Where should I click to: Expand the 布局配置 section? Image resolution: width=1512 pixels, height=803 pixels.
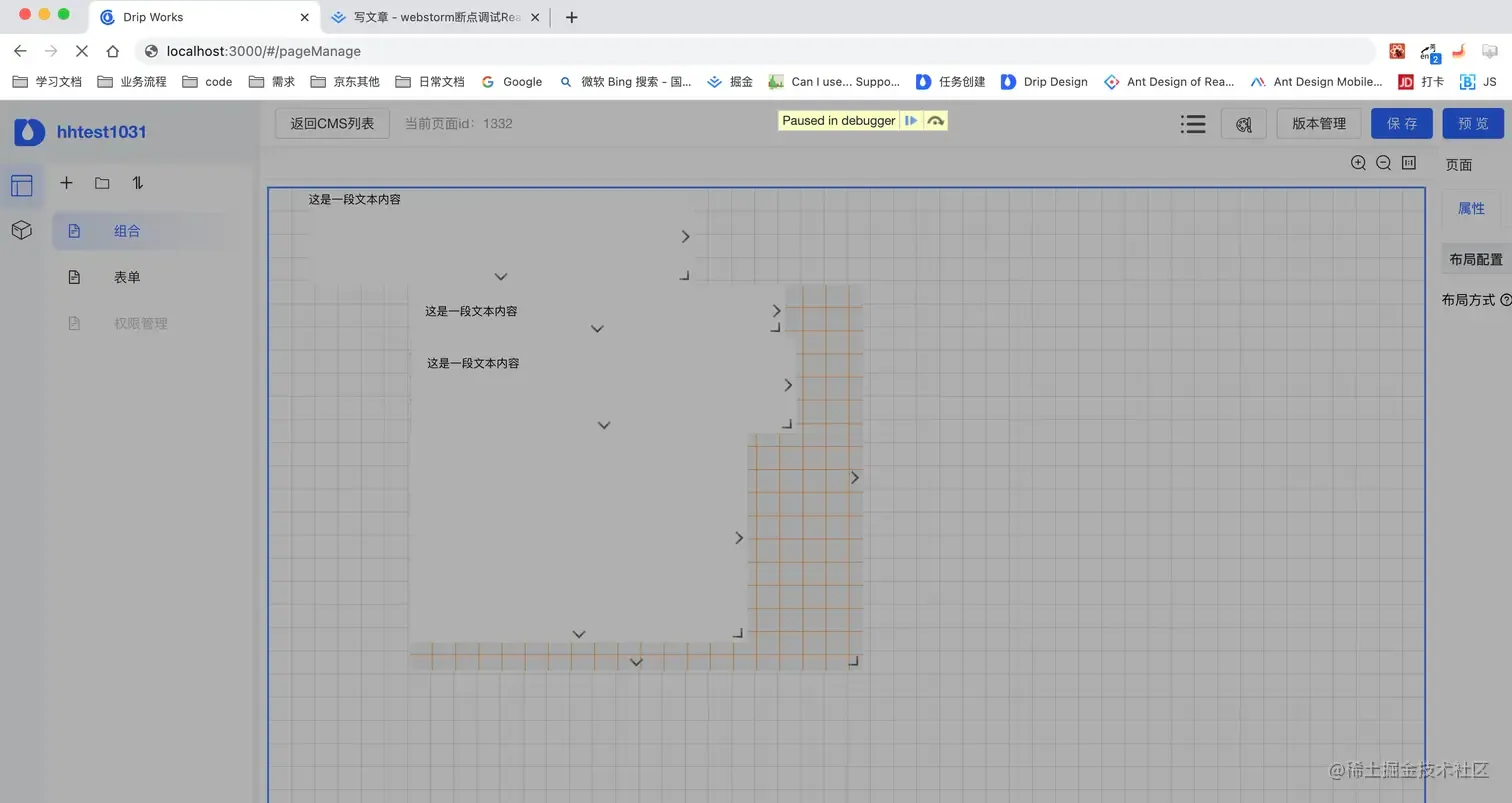pyautogui.click(x=1476, y=259)
